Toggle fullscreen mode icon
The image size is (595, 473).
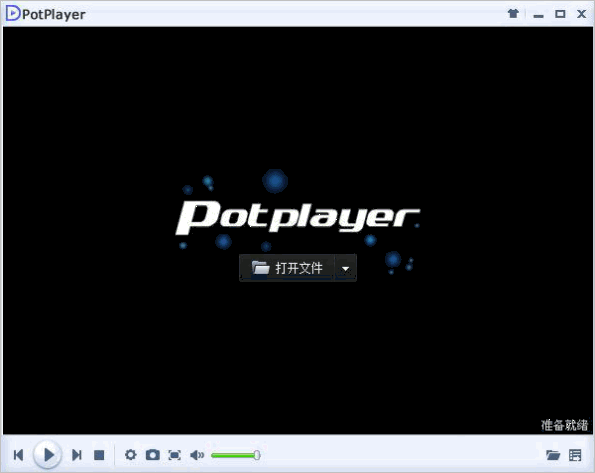click(175, 455)
